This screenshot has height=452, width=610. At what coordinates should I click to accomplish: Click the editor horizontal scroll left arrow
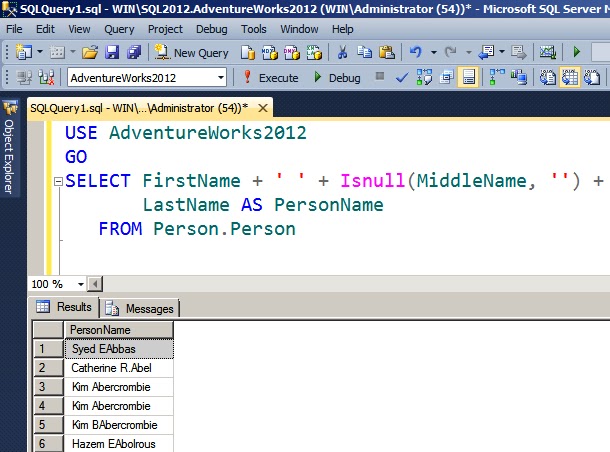[95, 284]
